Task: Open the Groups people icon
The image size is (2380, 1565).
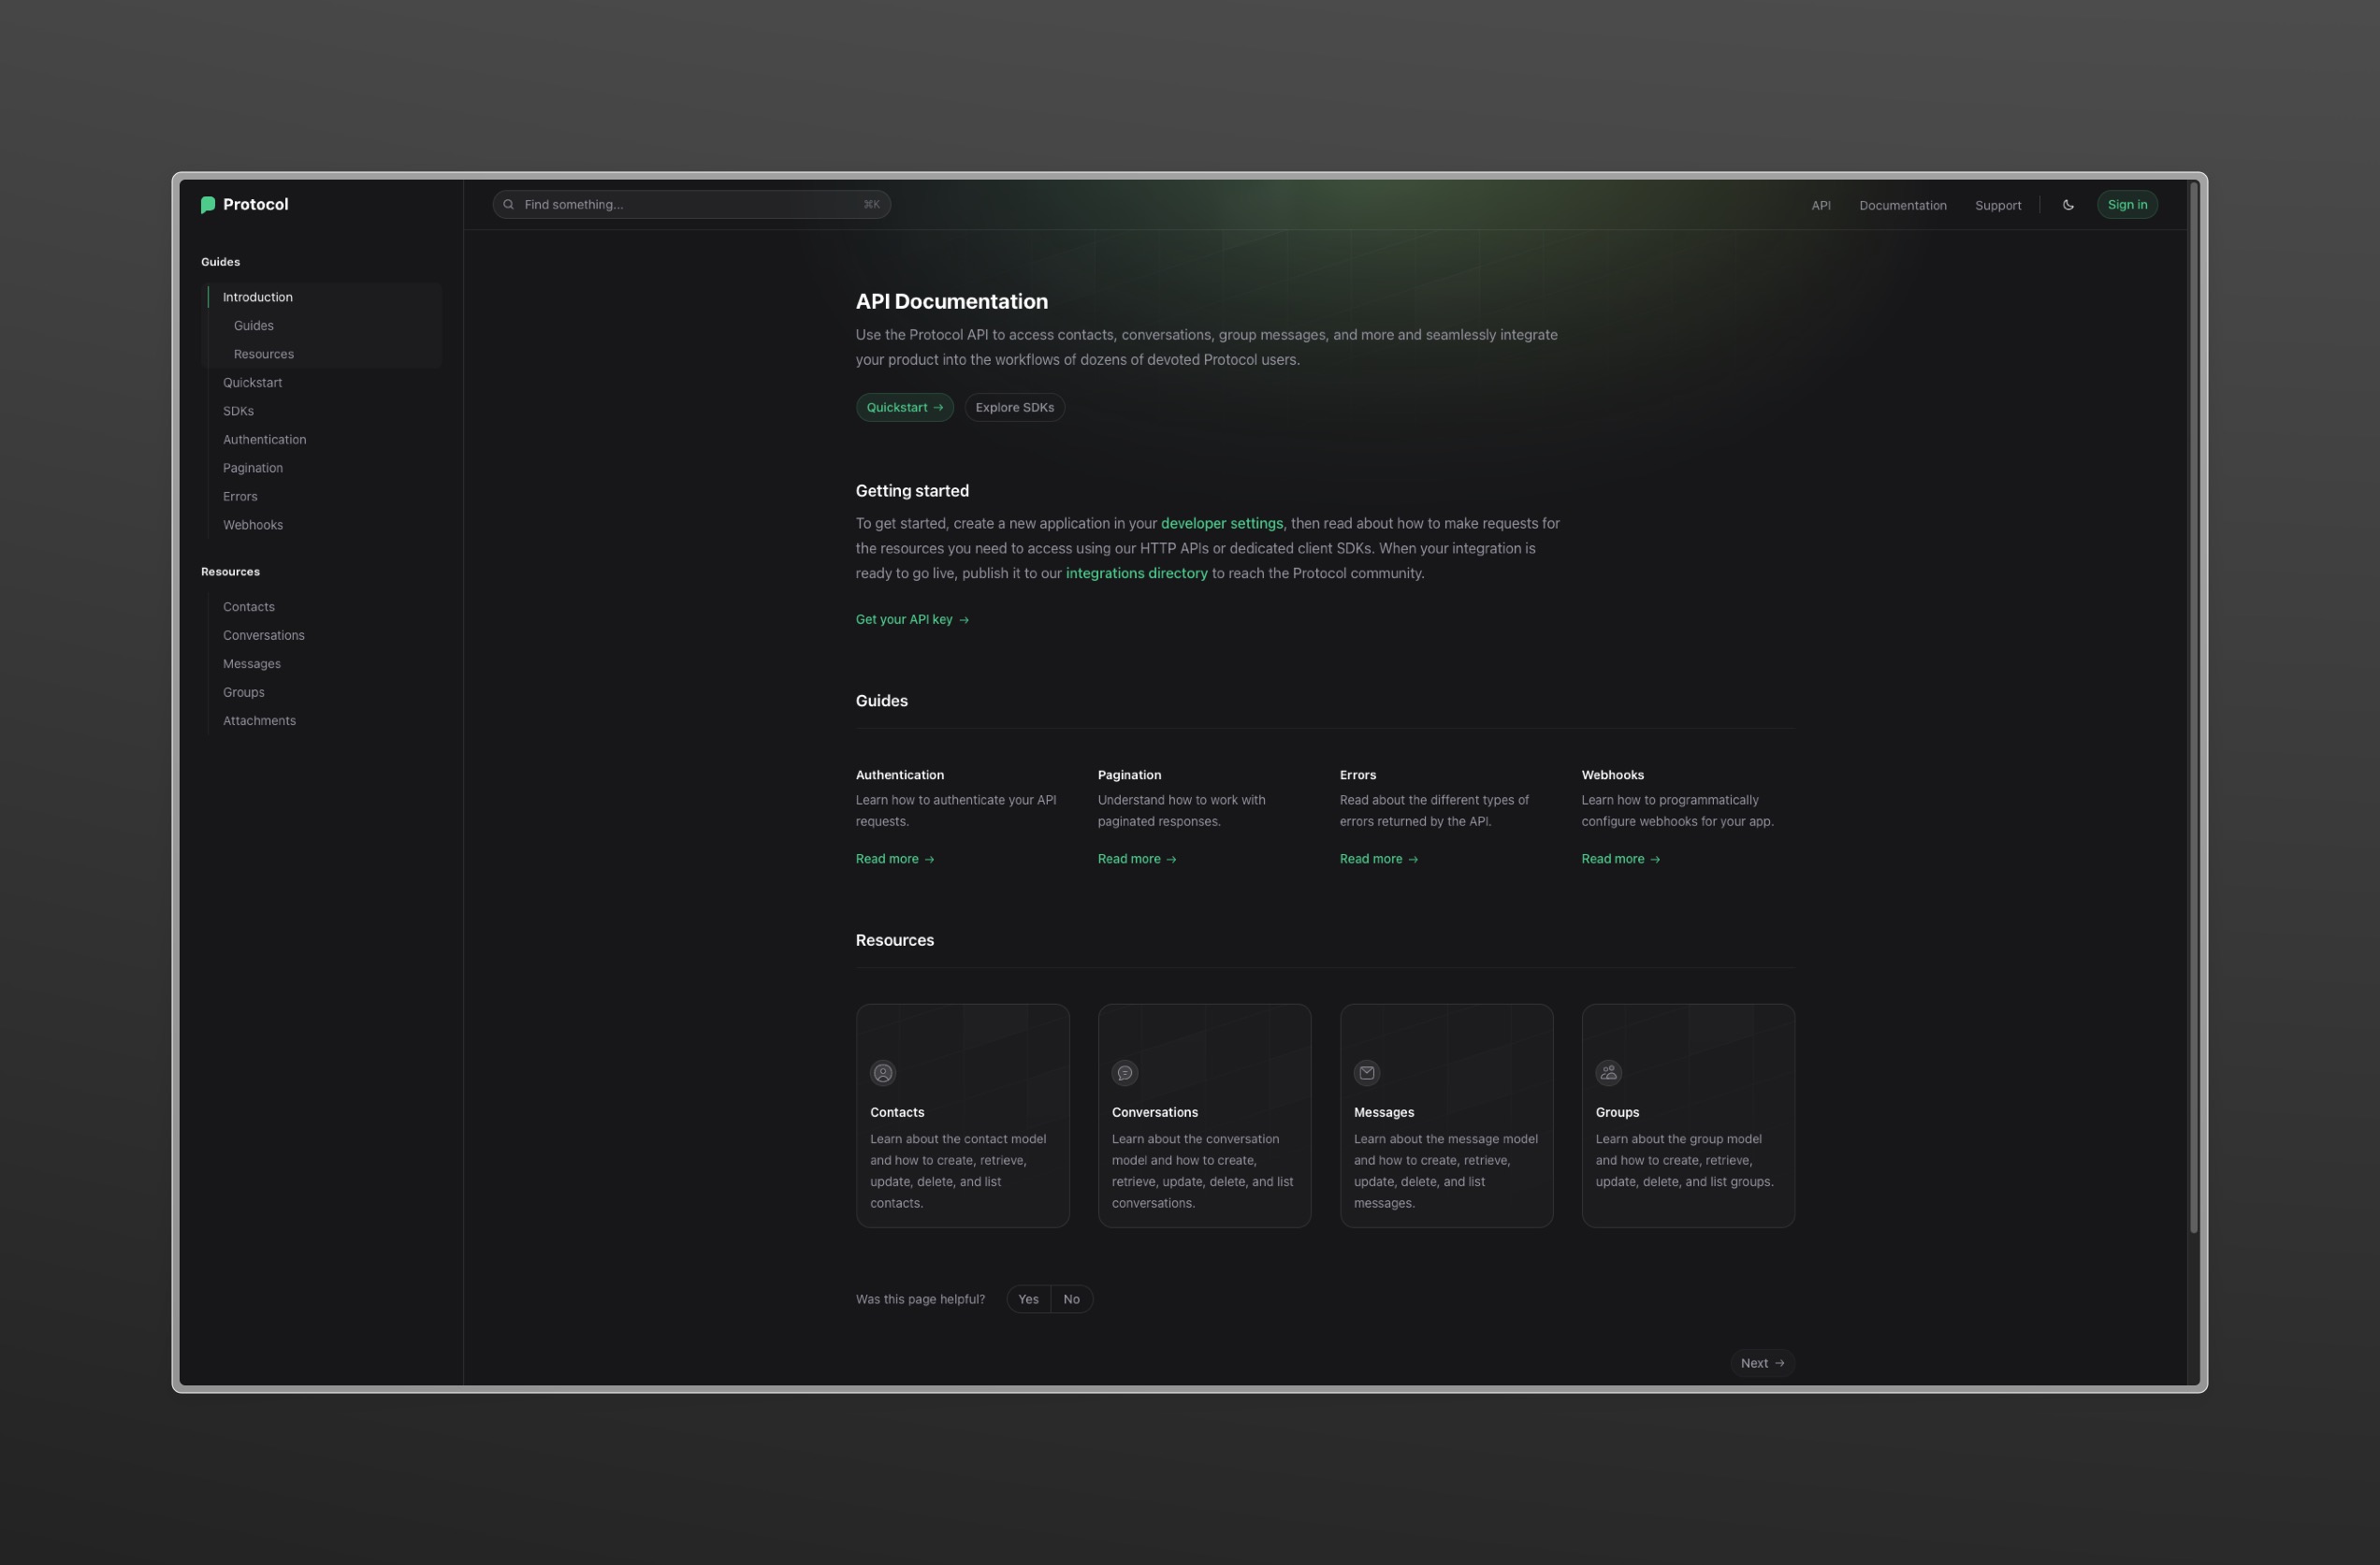Action: (x=1609, y=1073)
